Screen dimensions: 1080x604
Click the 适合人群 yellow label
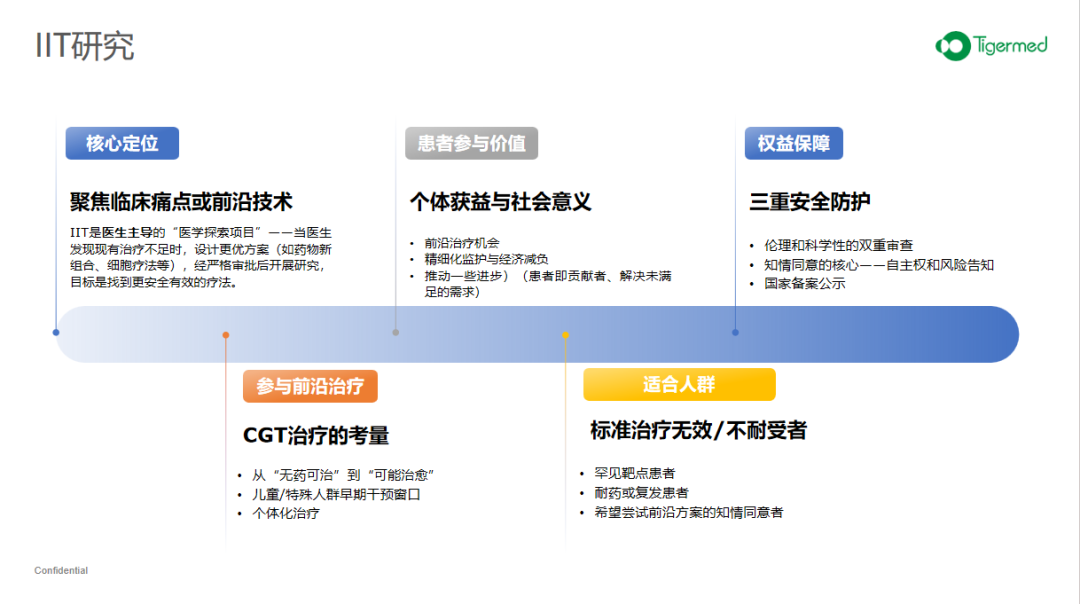(679, 385)
